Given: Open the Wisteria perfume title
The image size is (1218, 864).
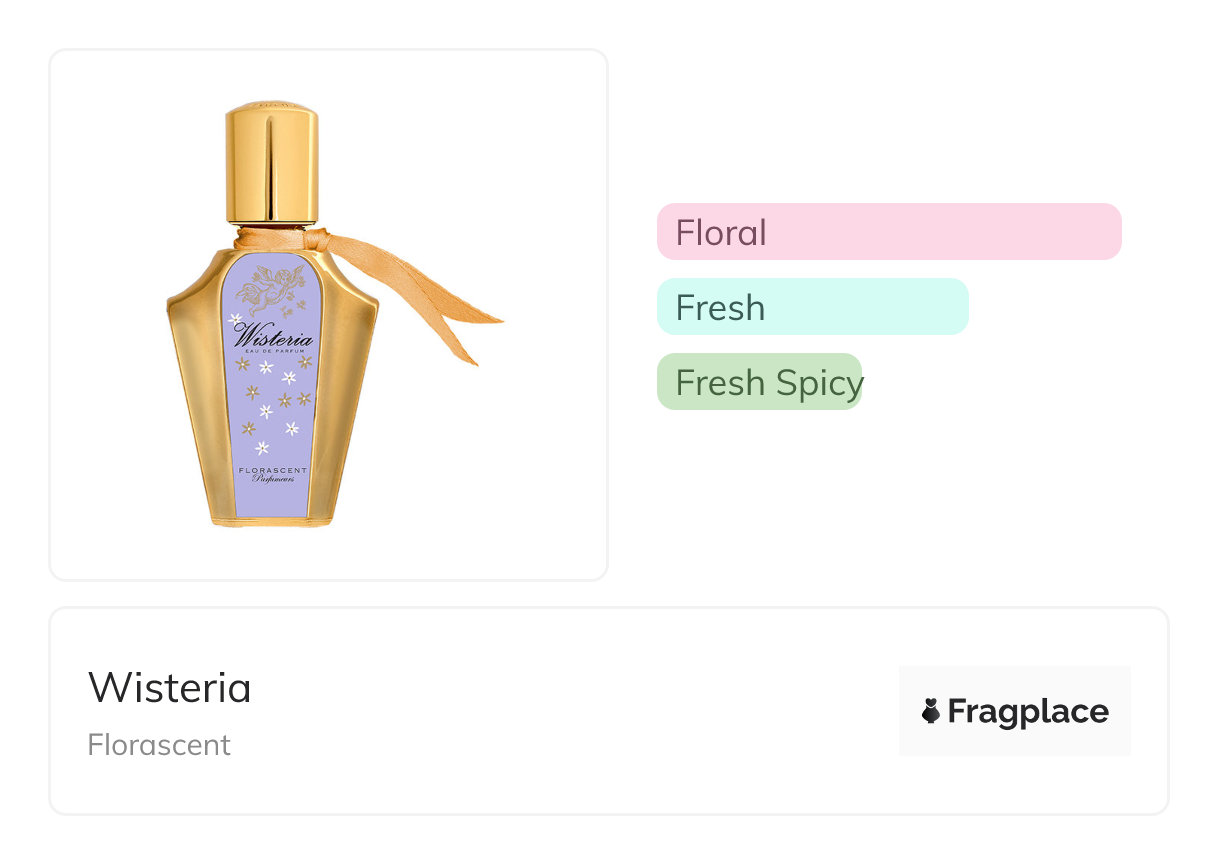Looking at the screenshot, I should (x=170, y=688).
